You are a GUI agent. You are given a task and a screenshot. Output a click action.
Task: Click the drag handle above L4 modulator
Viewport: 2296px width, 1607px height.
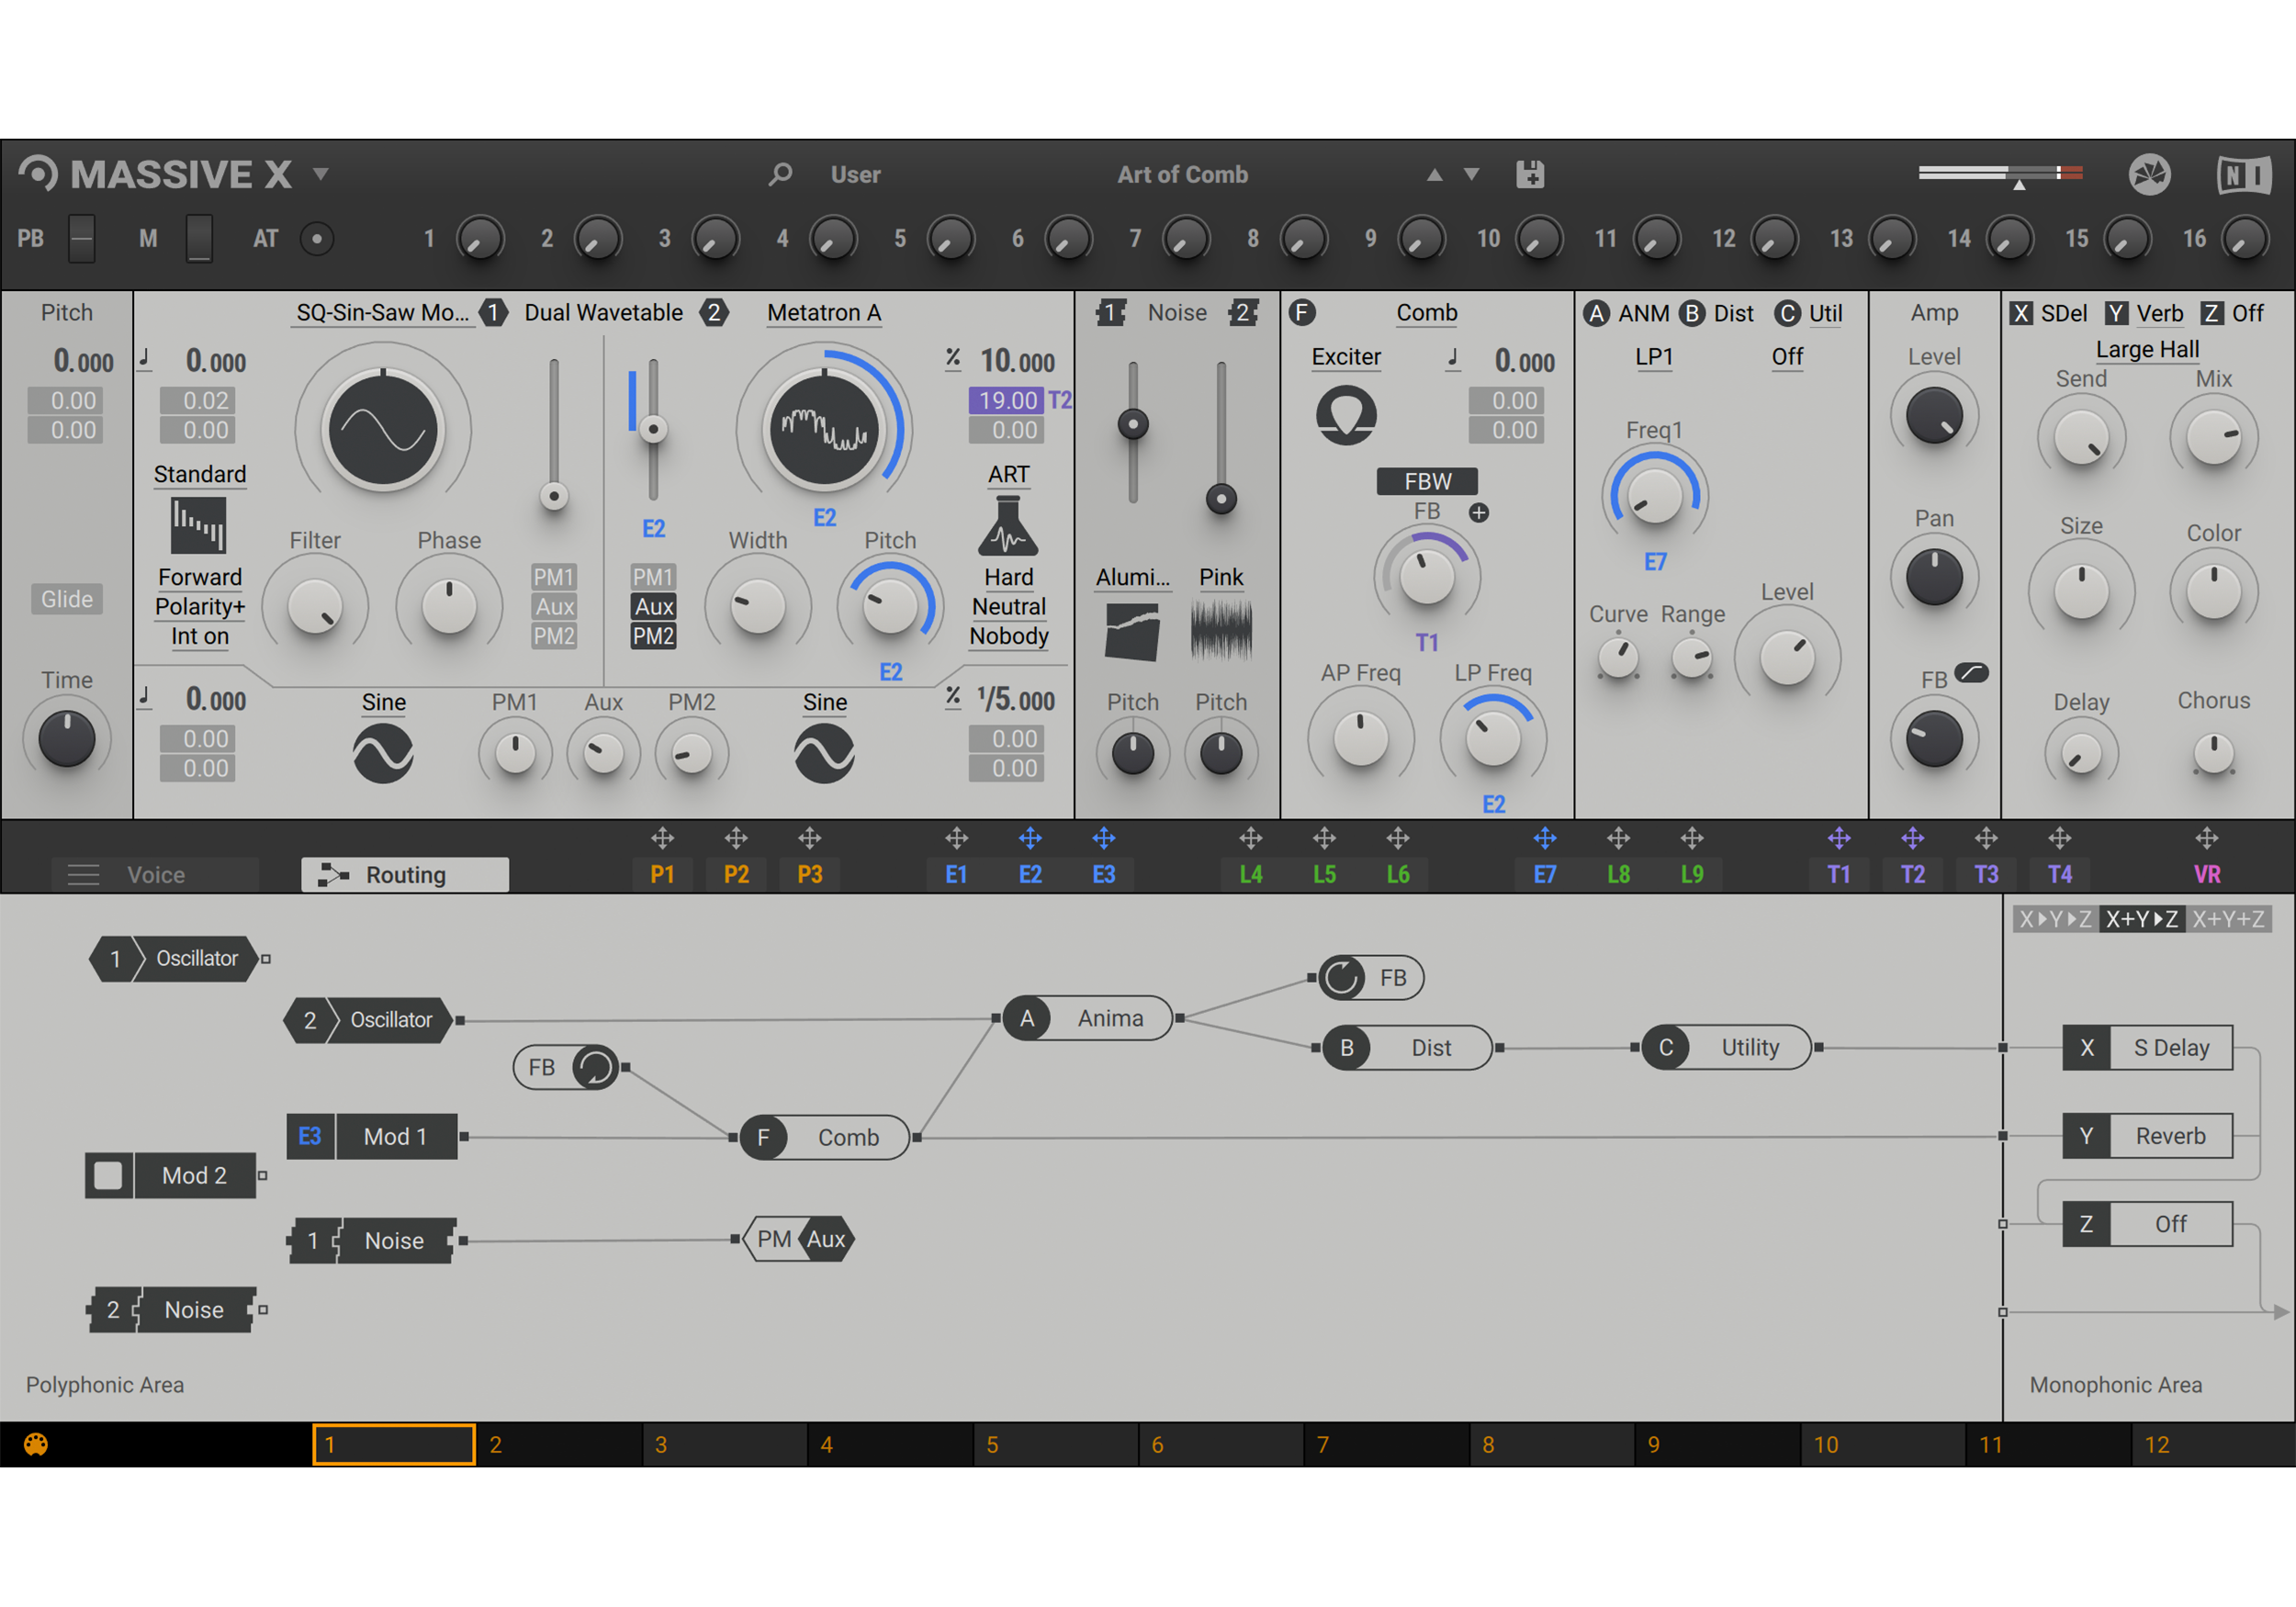click(x=1251, y=838)
